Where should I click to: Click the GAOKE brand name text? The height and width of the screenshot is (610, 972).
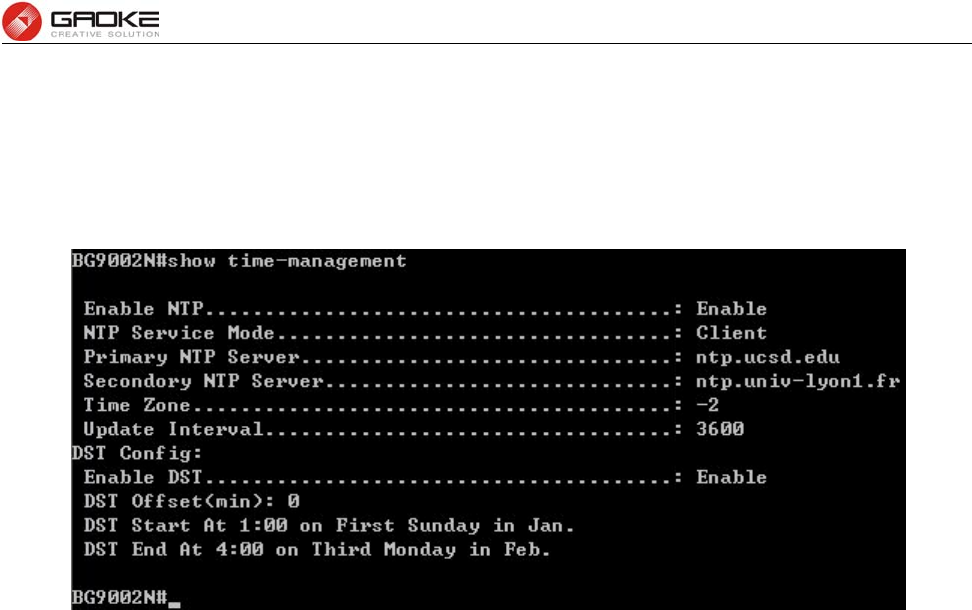pos(105,19)
